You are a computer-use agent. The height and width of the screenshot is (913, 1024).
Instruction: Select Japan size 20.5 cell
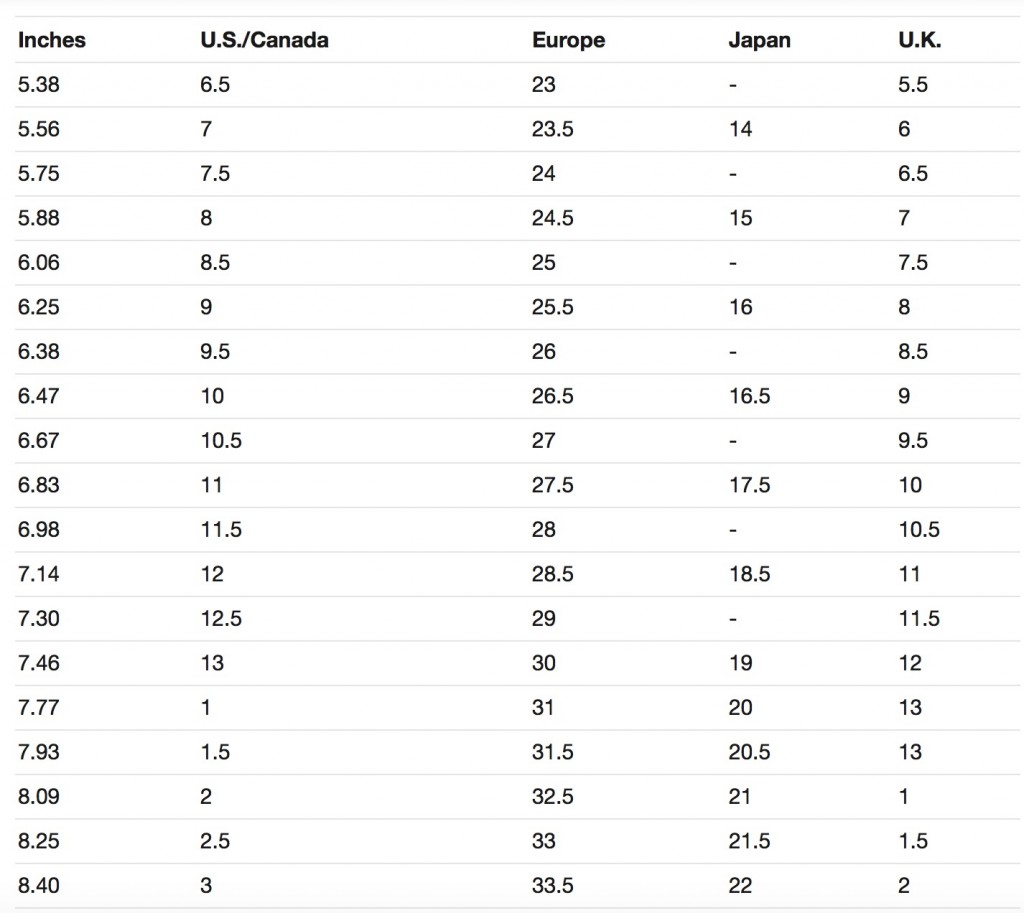point(750,752)
